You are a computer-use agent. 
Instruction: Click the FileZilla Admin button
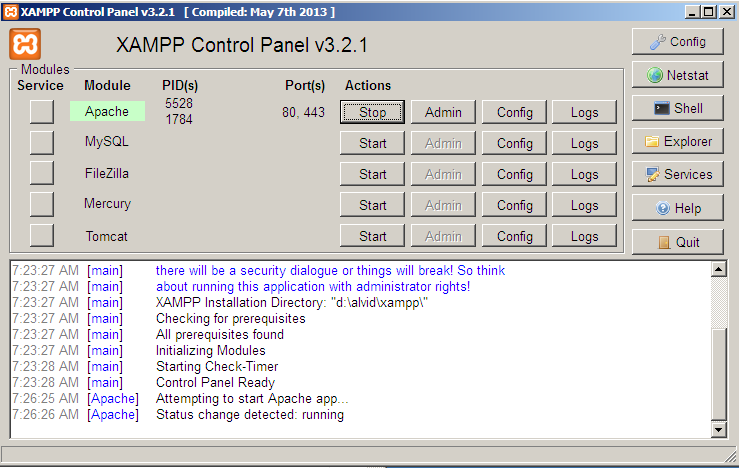(443, 174)
